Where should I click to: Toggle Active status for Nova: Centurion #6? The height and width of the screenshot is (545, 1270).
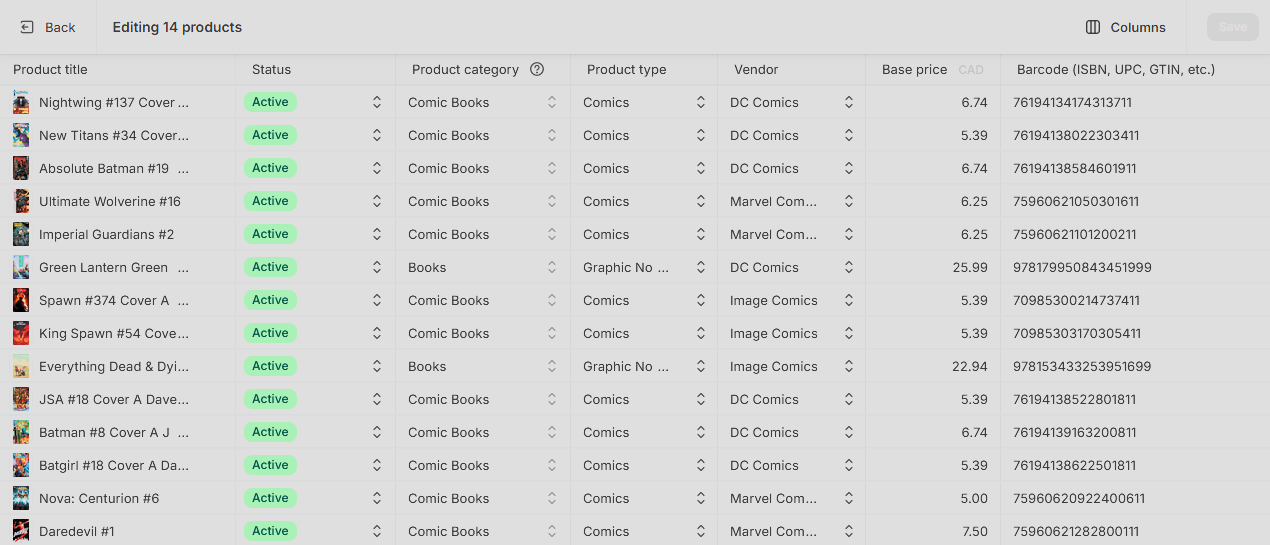click(x=270, y=498)
